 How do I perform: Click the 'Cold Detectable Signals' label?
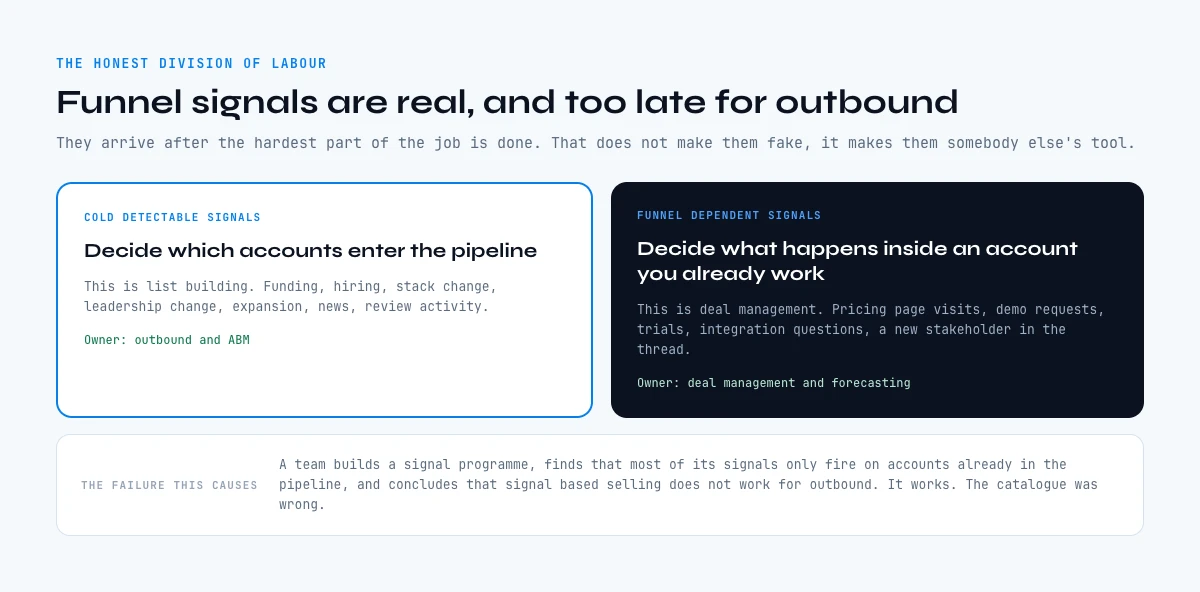click(x=172, y=217)
